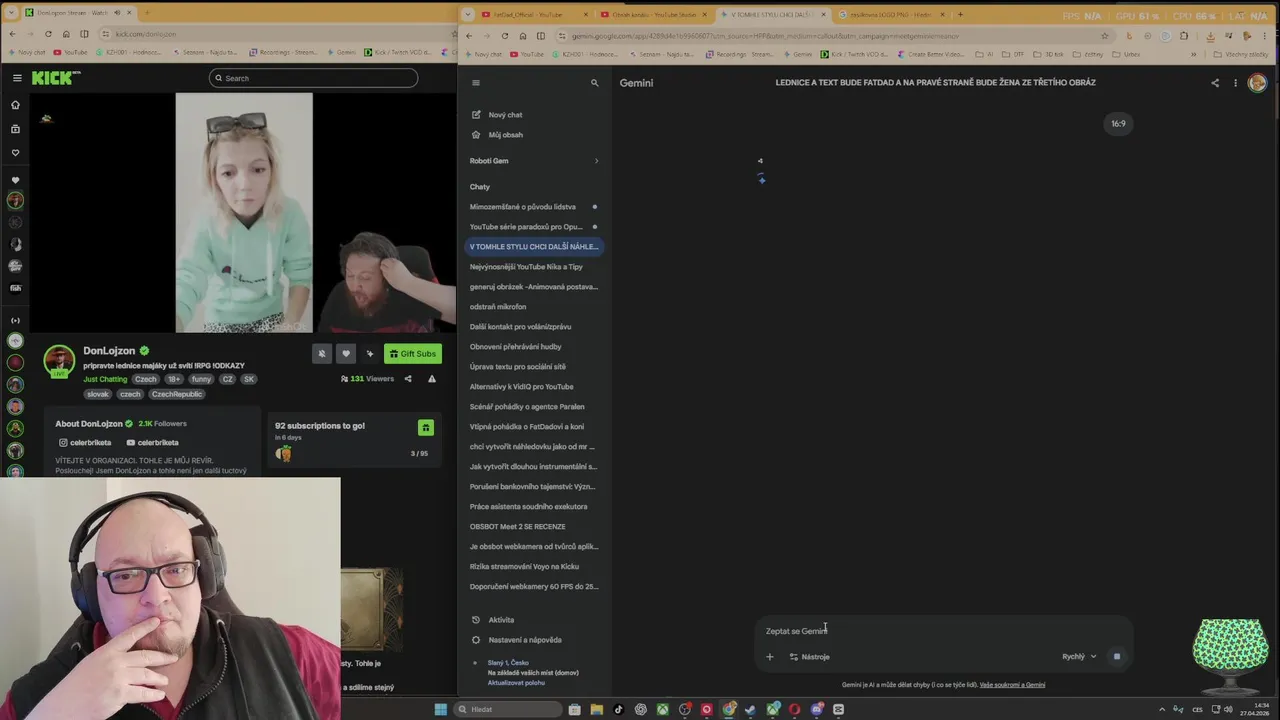
Task: Open File Explorer from taskbar
Action: click(x=597, y=710)
